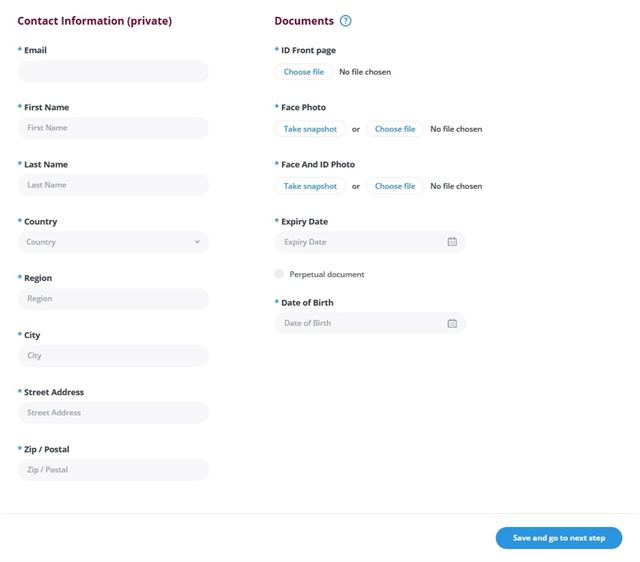This screenshot has width=640, height=562.
Task: Click Save and go to next step
Action: tap(559, 538)
